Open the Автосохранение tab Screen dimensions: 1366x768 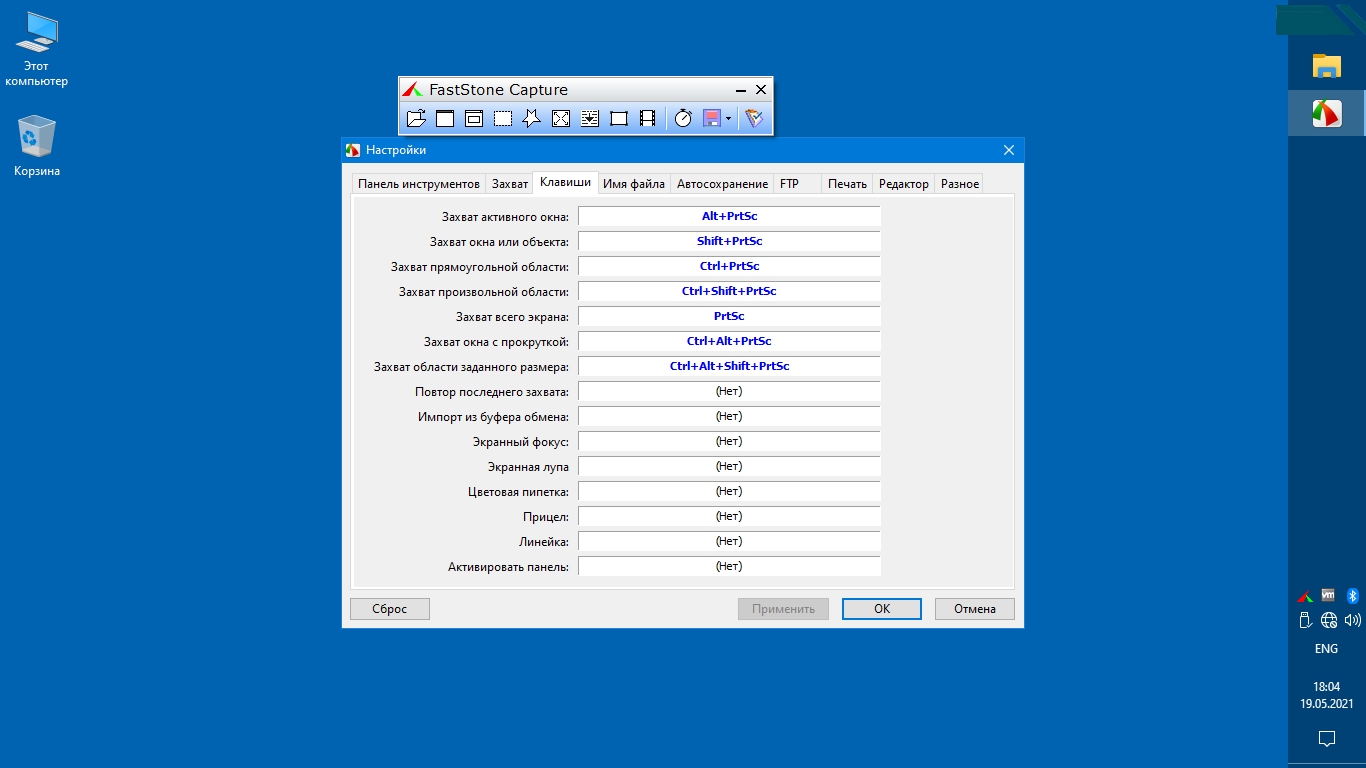click(722, 184)
